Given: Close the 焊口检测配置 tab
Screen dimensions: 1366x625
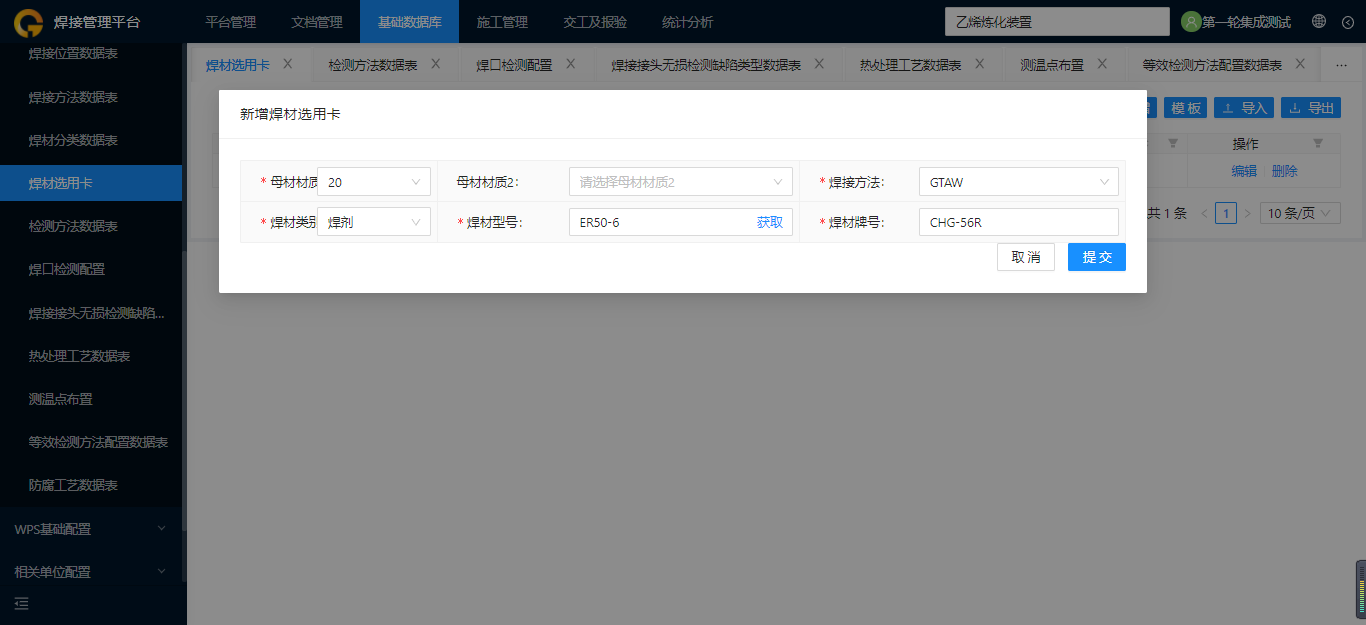Looking at the screenshot, I should pos(571,63).
